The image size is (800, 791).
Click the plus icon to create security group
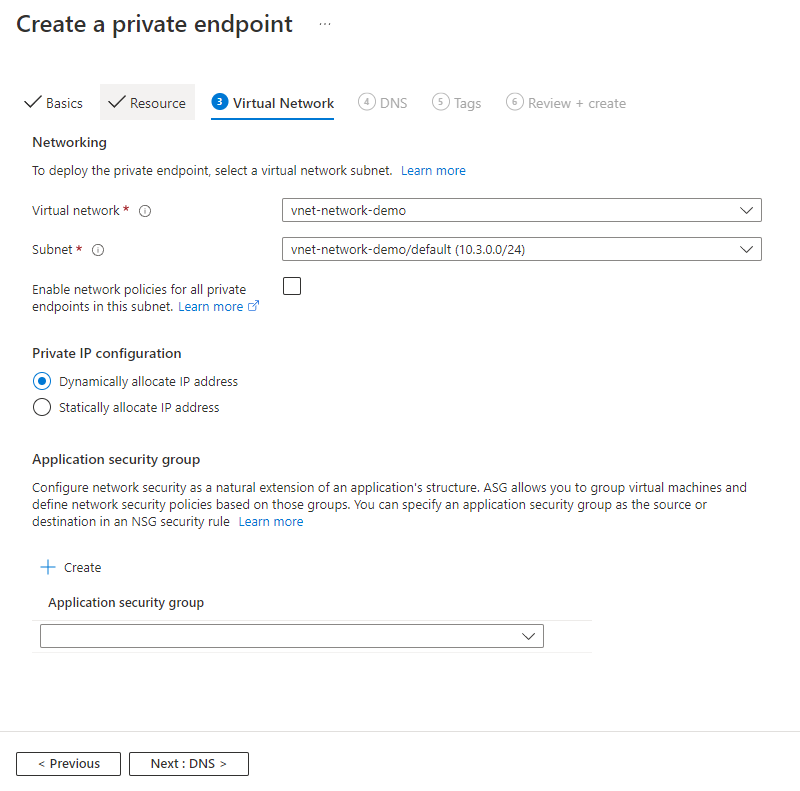tap(48, 567)
